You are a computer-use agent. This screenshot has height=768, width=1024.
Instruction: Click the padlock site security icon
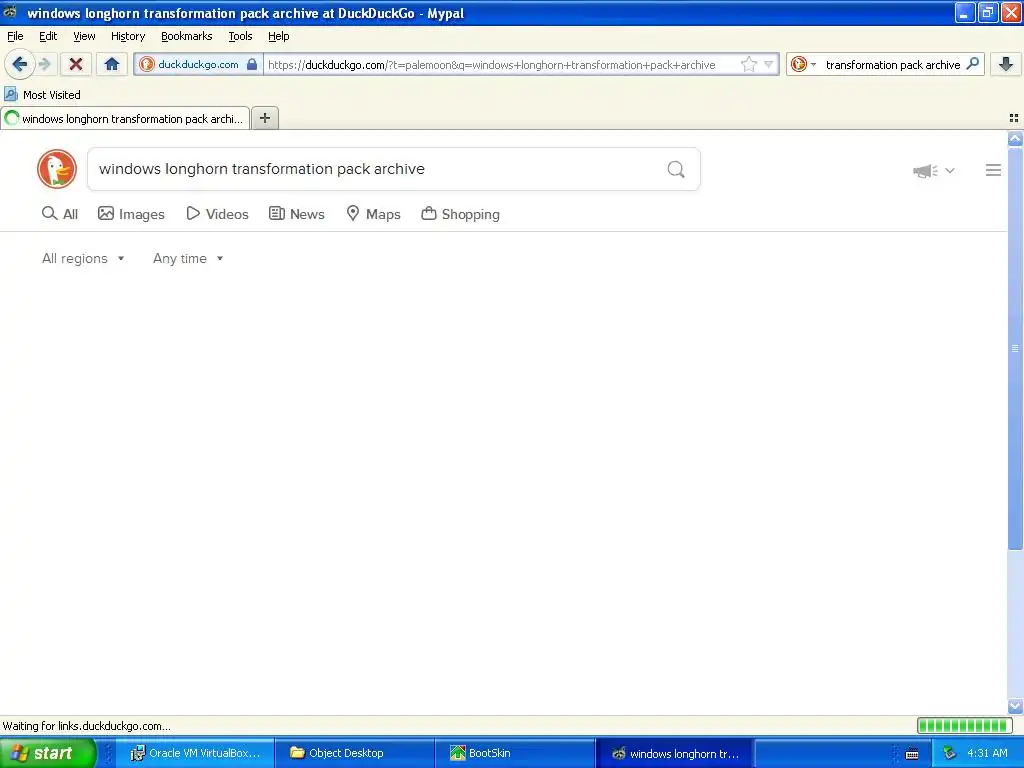(252, 64)
